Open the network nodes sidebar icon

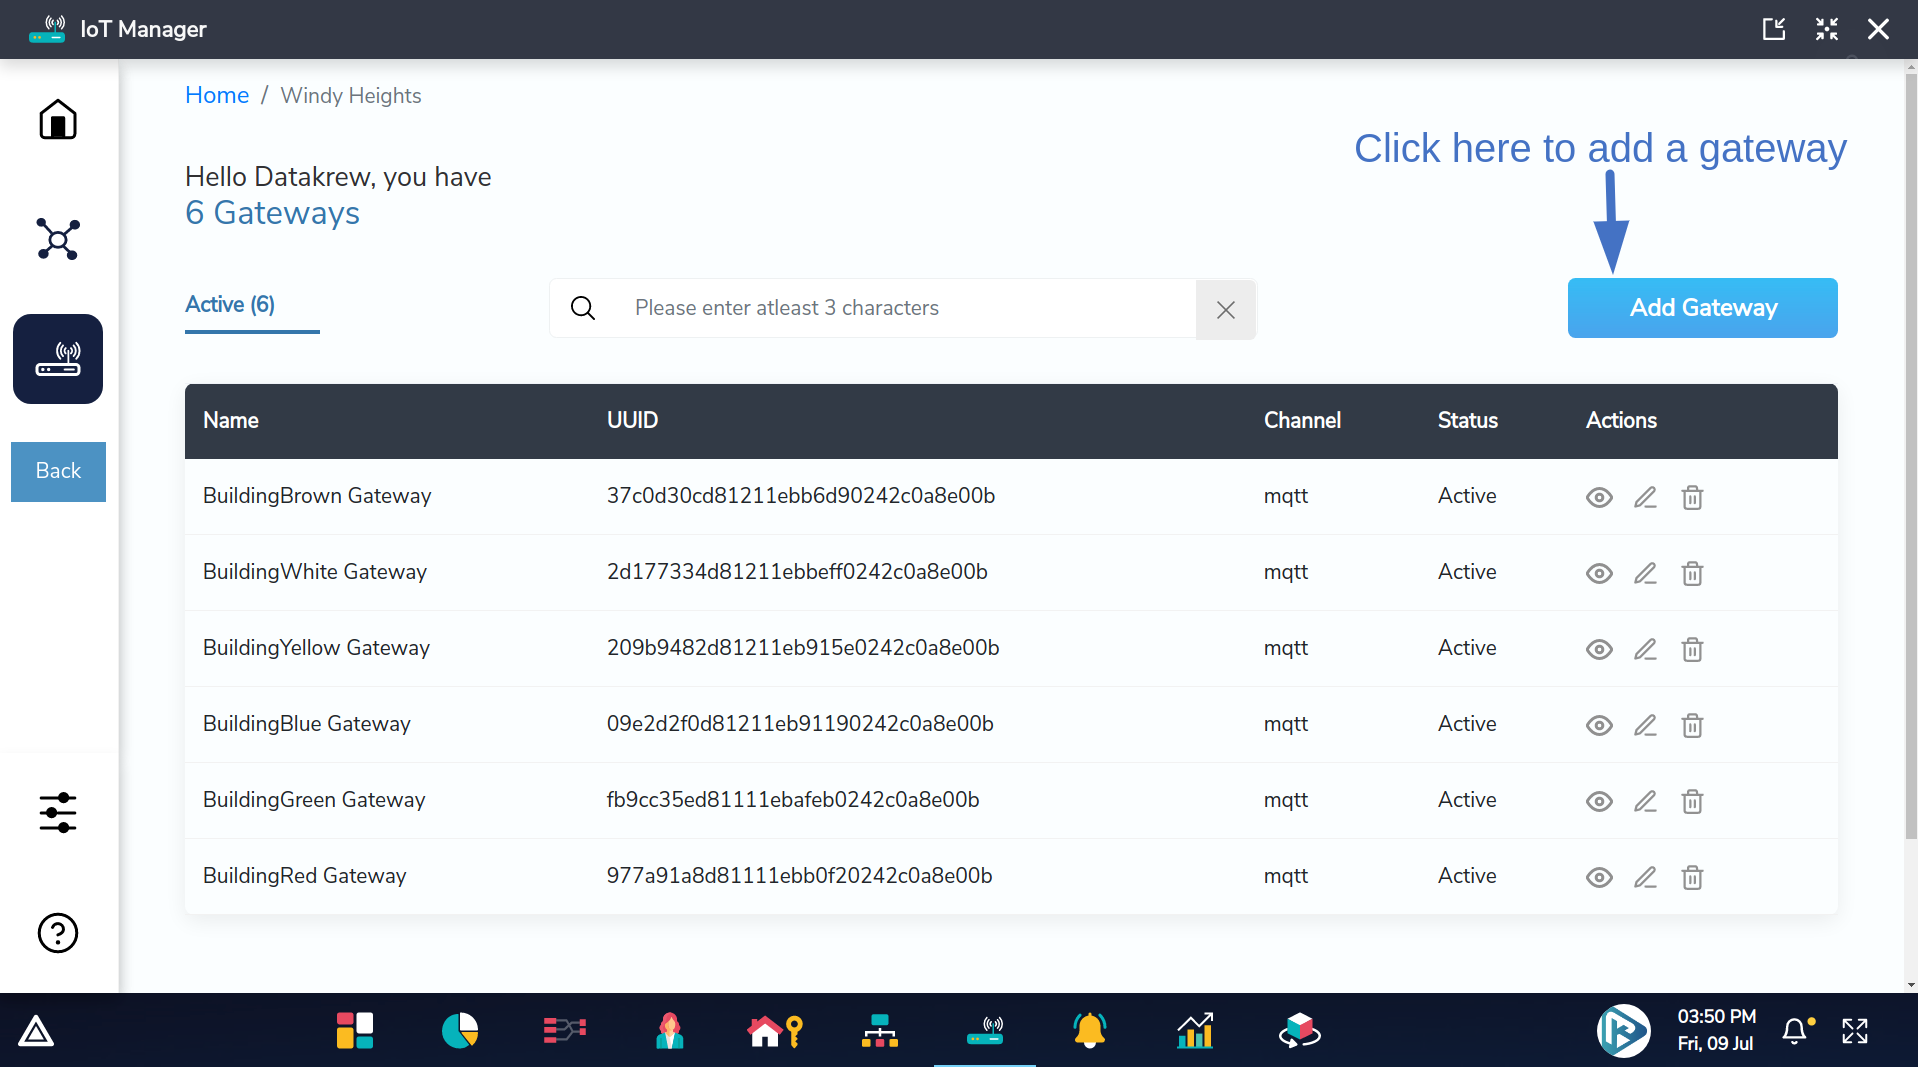(x=58, y=239)
